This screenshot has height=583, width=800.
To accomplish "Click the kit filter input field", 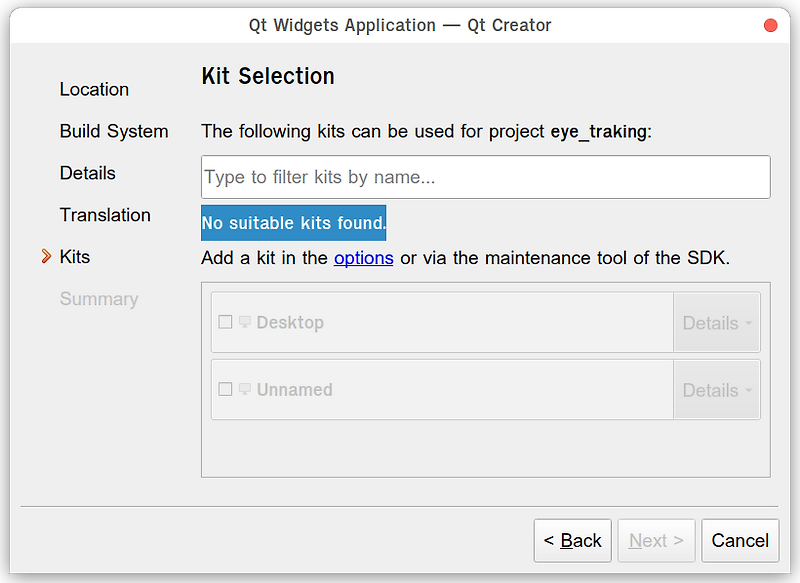I will pyautogui.click(x=485, y=177).
